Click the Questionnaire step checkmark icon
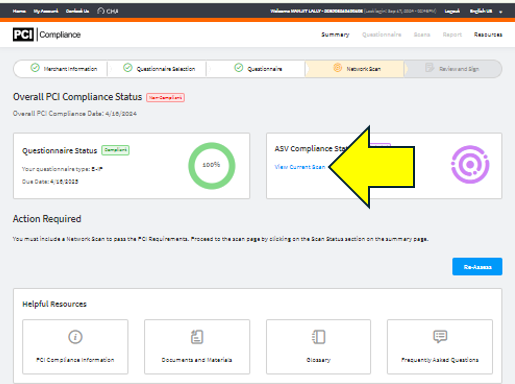 click(x=239, y=68)
